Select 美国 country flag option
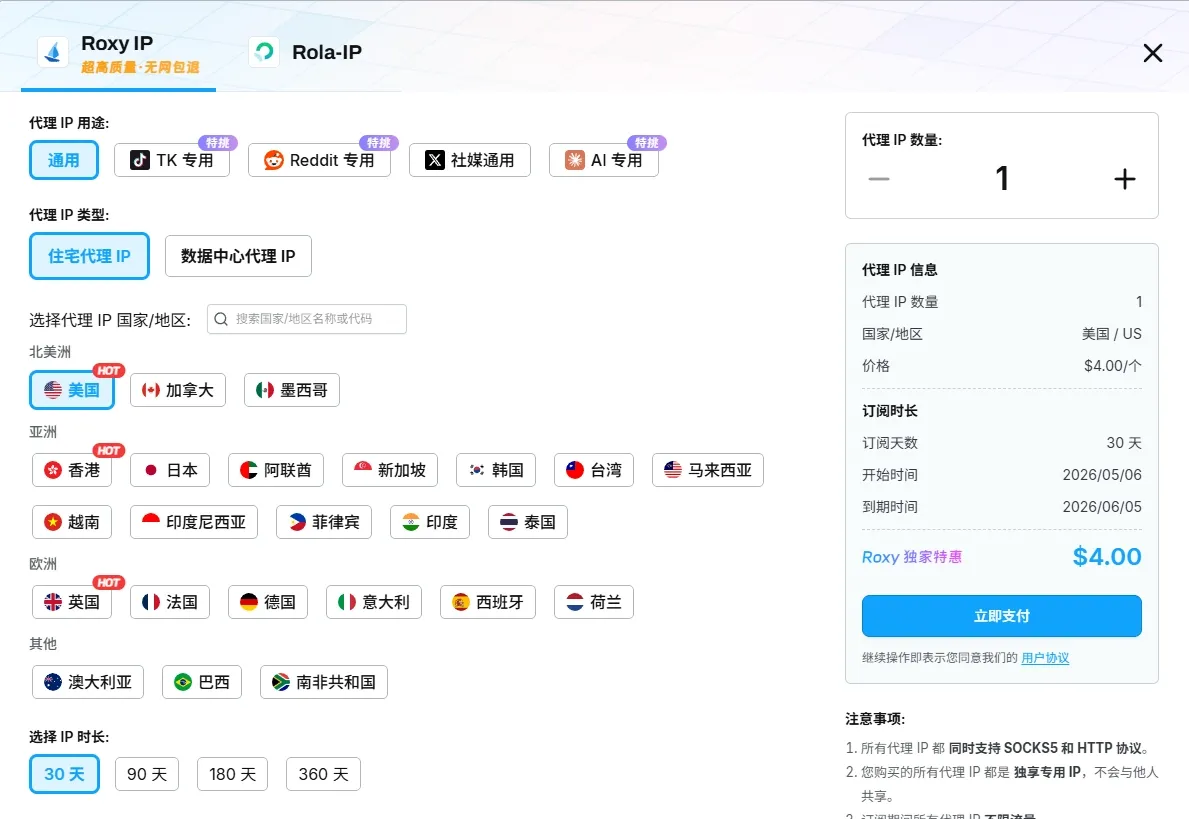Image resolution: width=1189 pixels, height=819 pixels. pyautogui.click(x=72, y=390)
